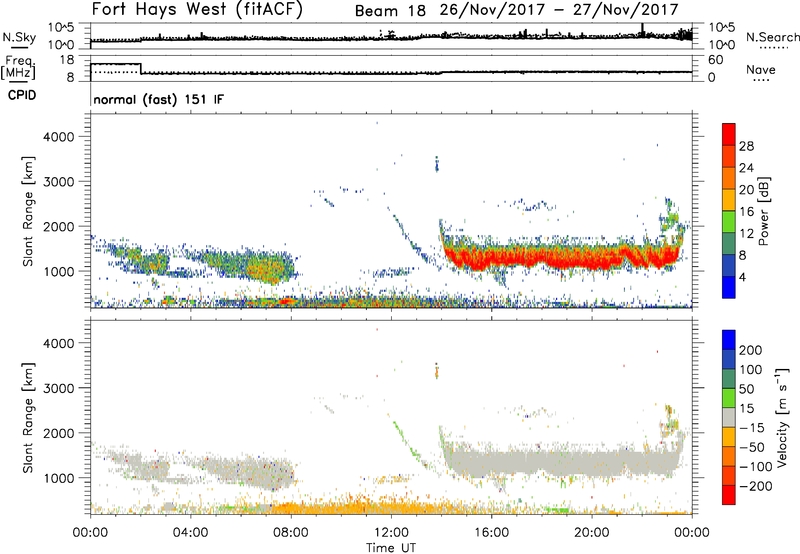Click the red high-power scatter band in the power panel
This screenshot has height=554, width=800.
coord(561,257)
